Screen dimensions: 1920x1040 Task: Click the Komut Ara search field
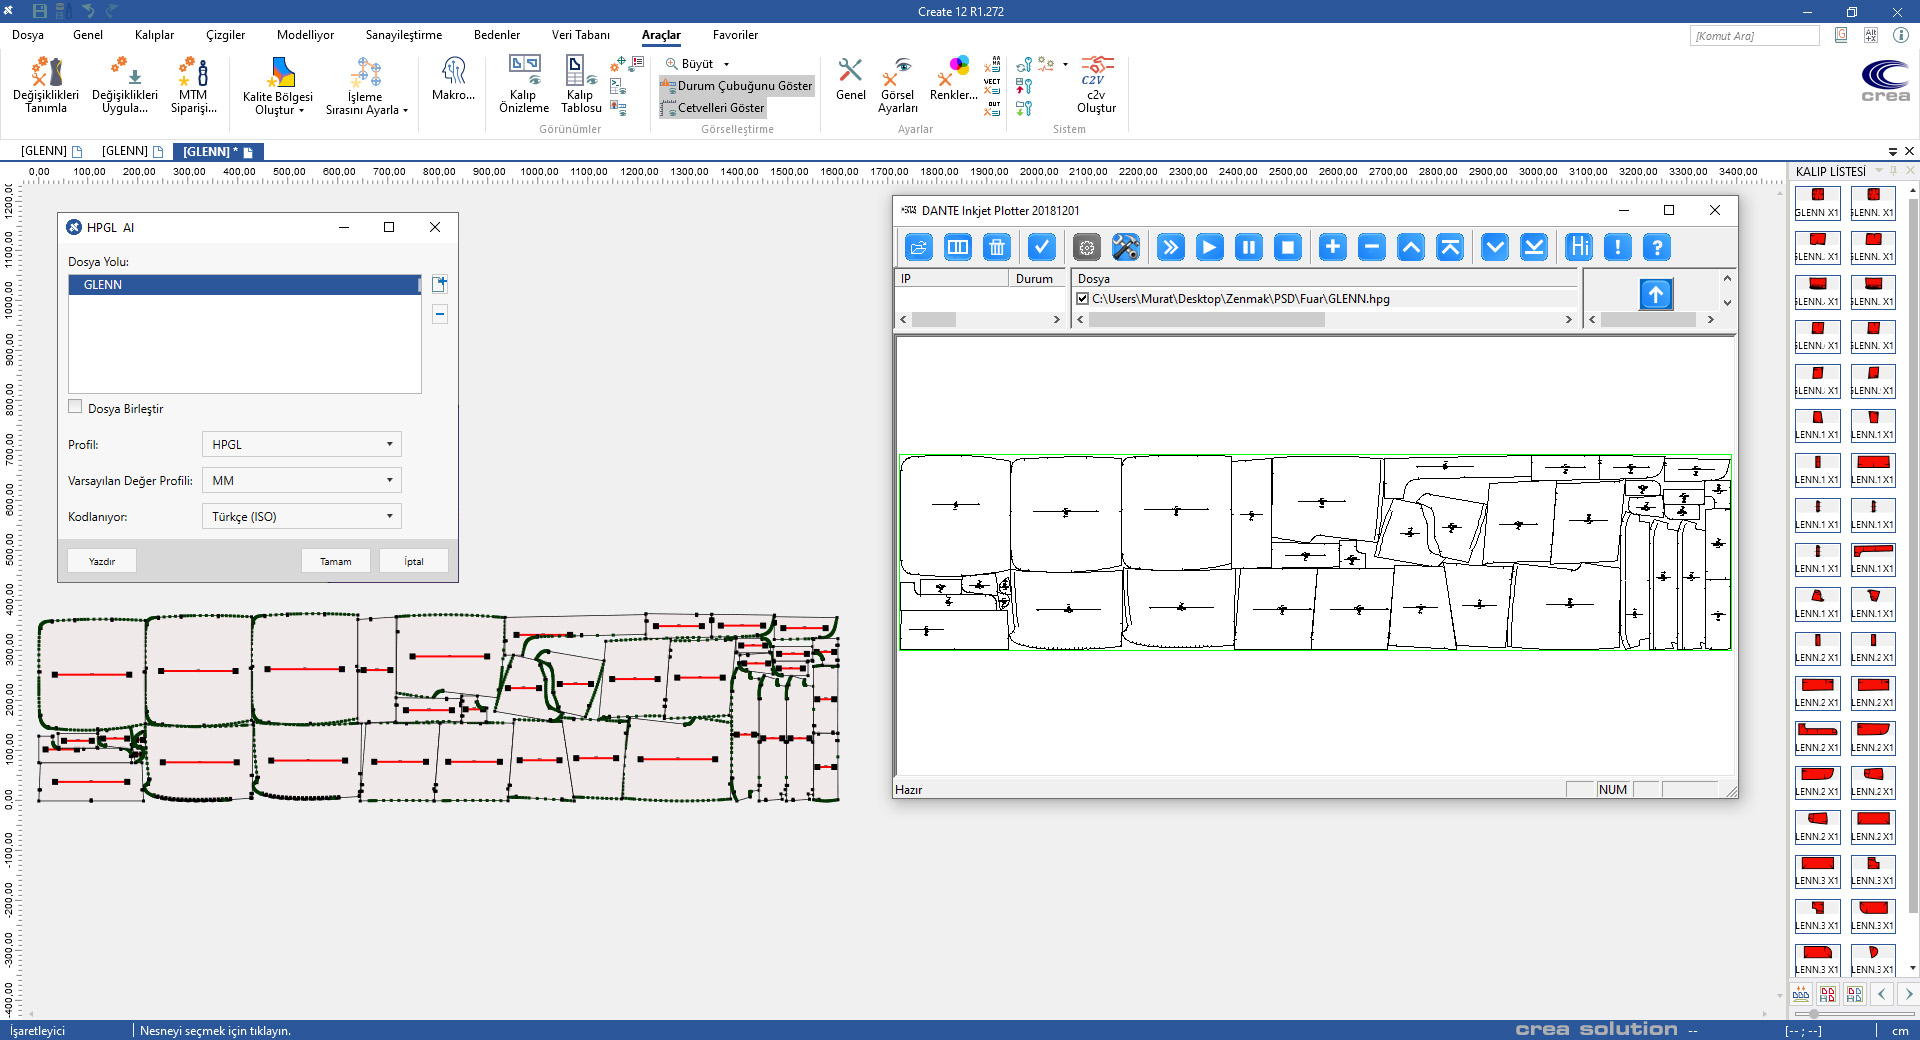1754,36
